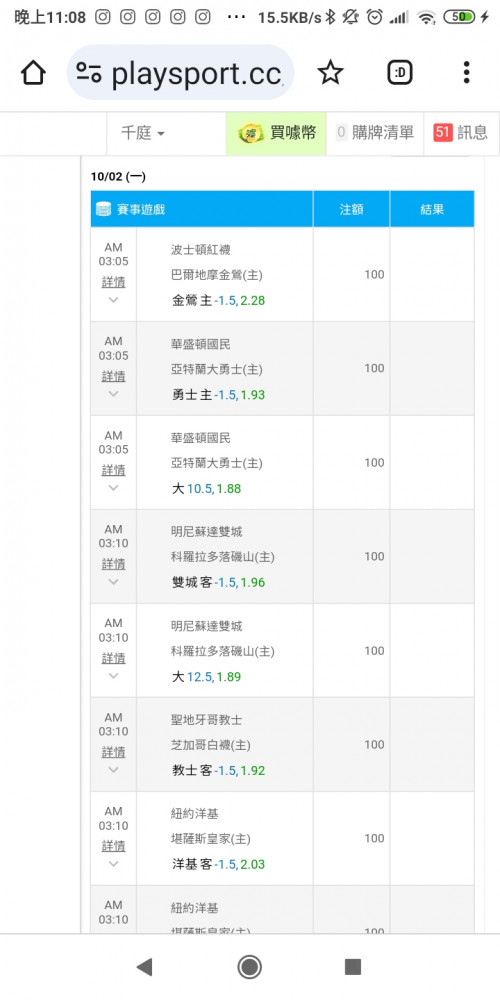Tap Android back navigation triangle
Image resolution: width=500 pixels, height=1000 pixels.
pyautogui.click(x=144, y=967)
